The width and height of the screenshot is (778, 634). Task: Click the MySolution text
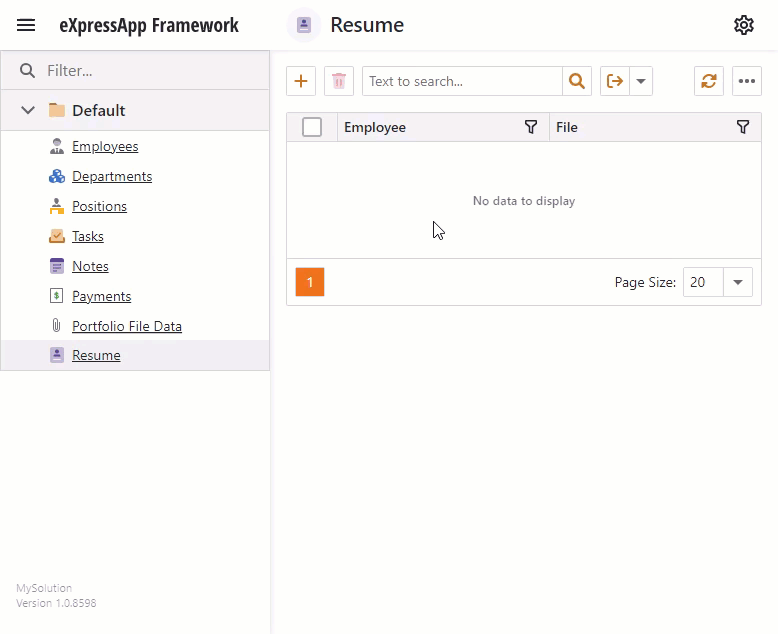point(44,588)
